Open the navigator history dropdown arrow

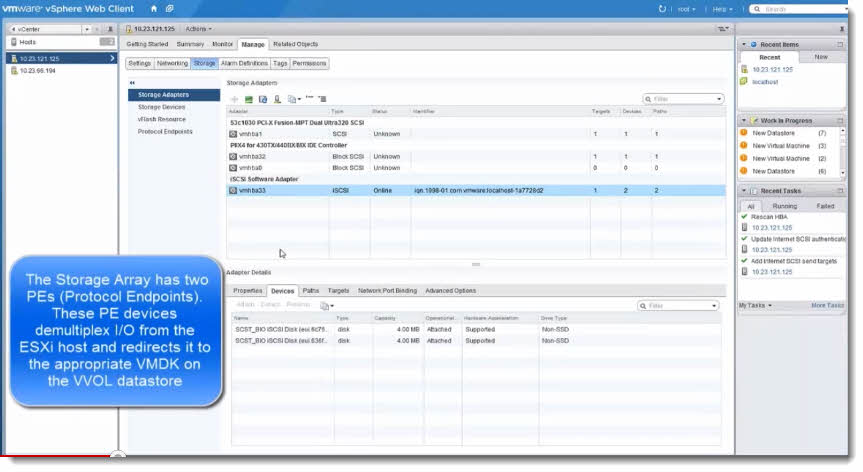[x=86, y=29]
